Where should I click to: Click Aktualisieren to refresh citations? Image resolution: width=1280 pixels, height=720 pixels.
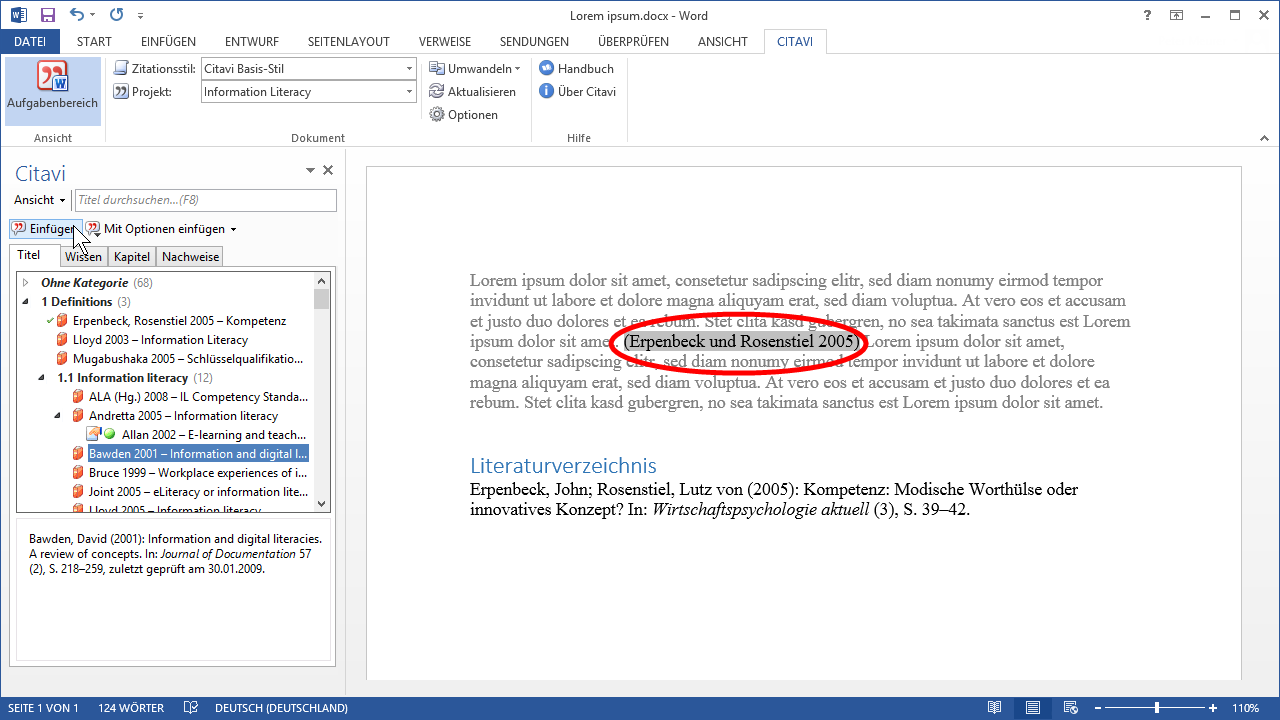coord(473,91)
